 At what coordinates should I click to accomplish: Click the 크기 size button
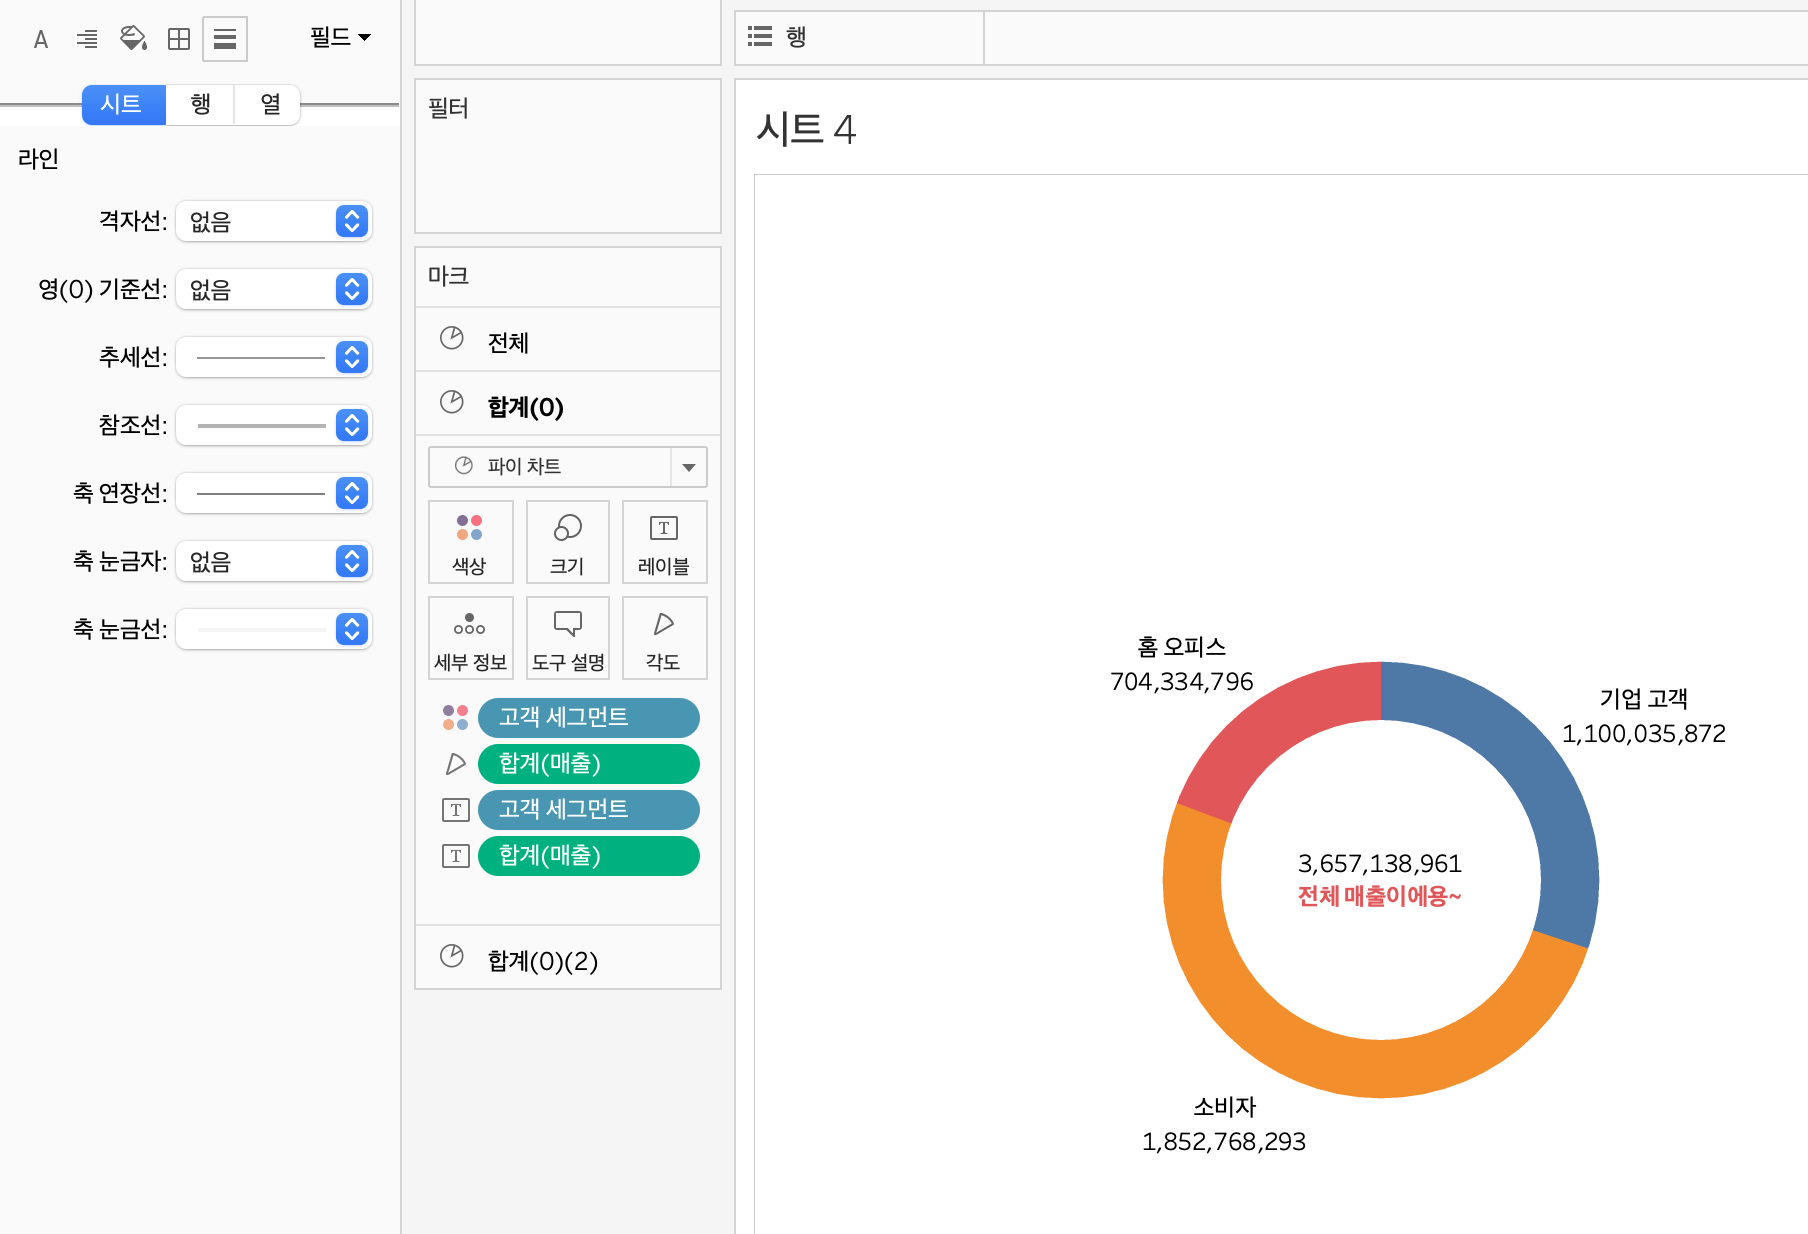(x=567, y=542)
